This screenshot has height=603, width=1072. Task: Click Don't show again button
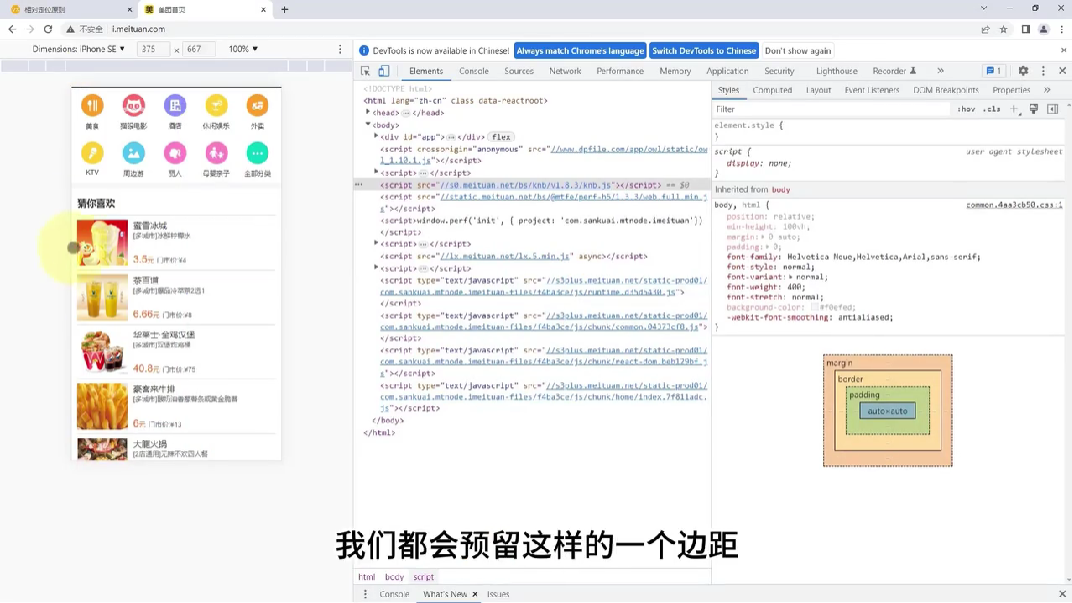coord(798,51)
